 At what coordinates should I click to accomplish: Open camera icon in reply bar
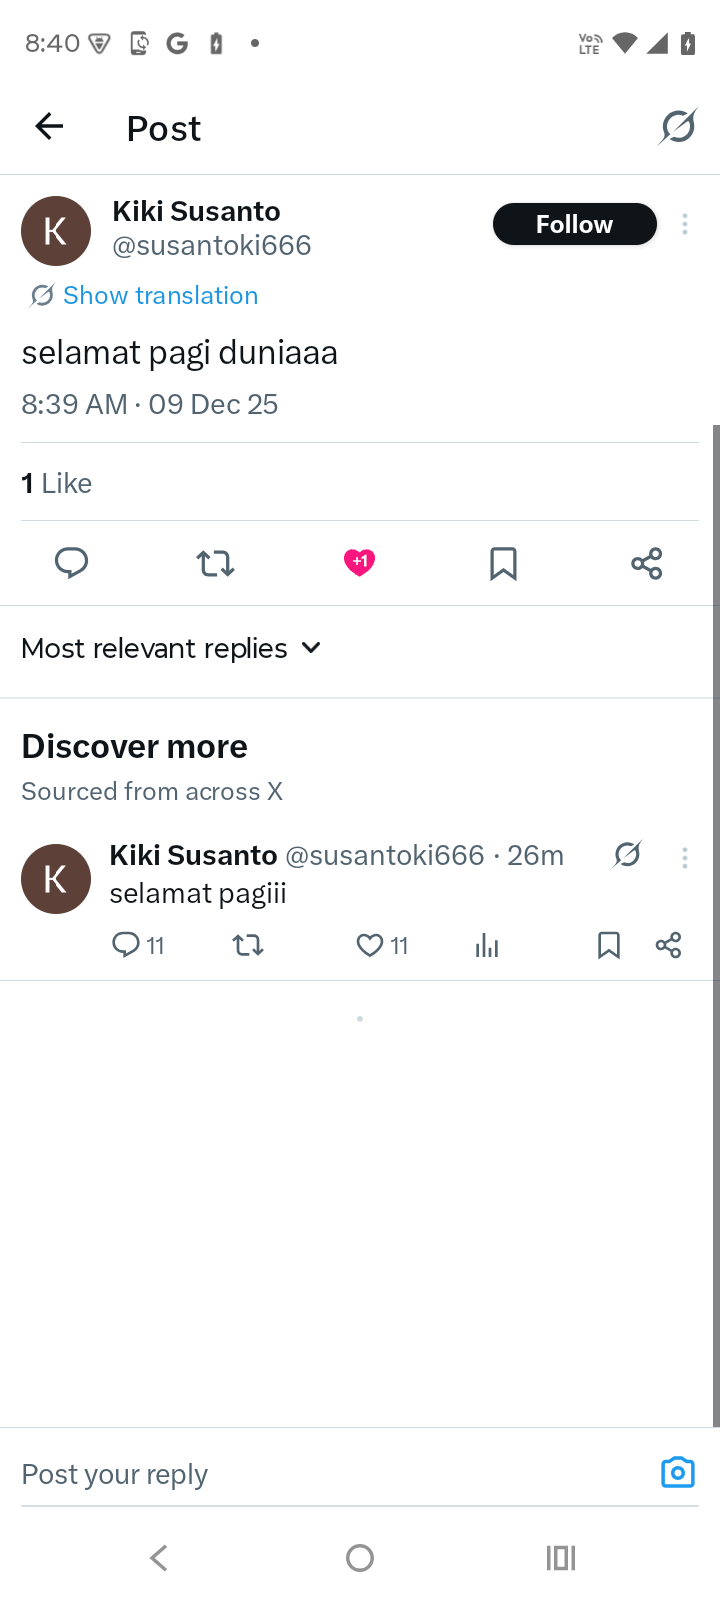[677, 1473]
